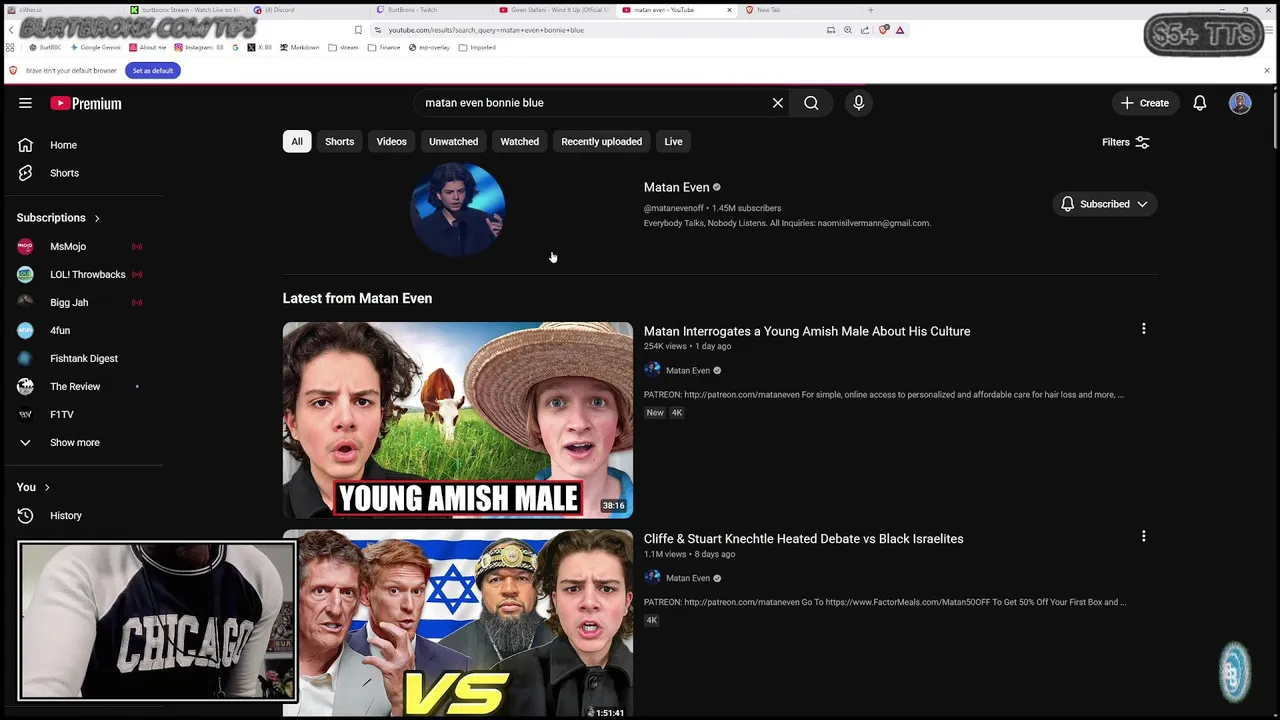Dismiss the default browser banner X
1280x720 pixels.
(1266, 71)
